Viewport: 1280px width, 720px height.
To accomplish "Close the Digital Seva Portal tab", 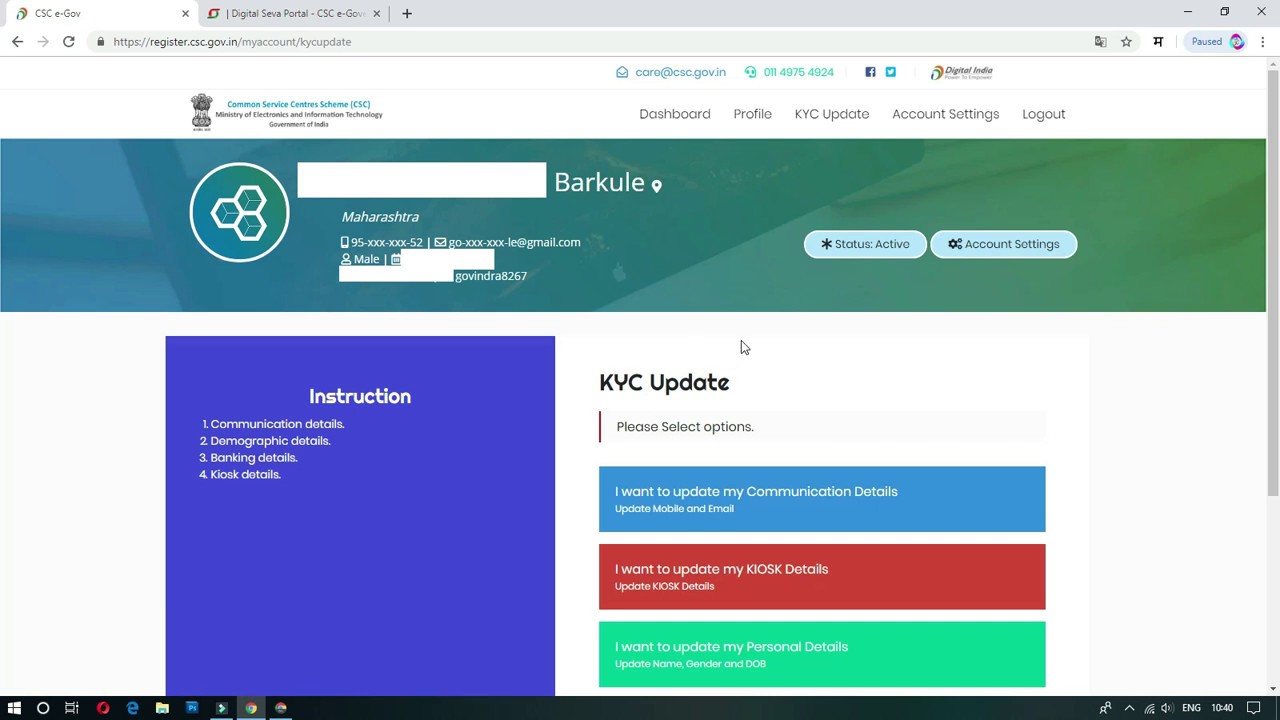I will [377, 14].
